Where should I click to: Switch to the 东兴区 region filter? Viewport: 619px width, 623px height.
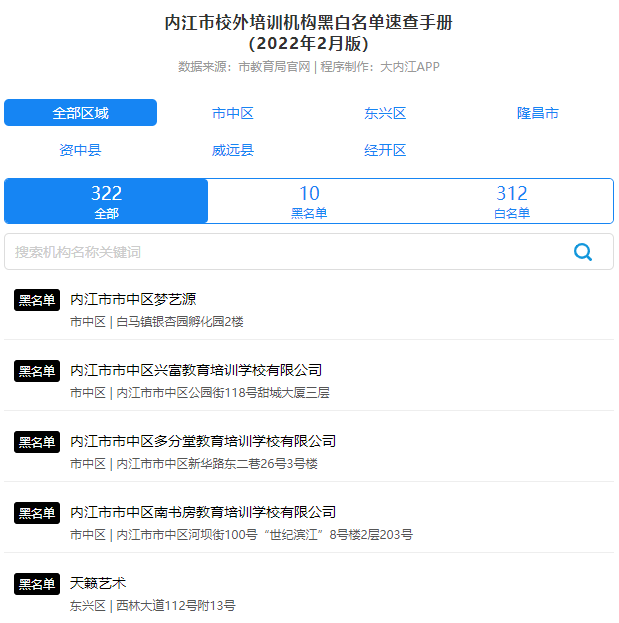[385, 113]
